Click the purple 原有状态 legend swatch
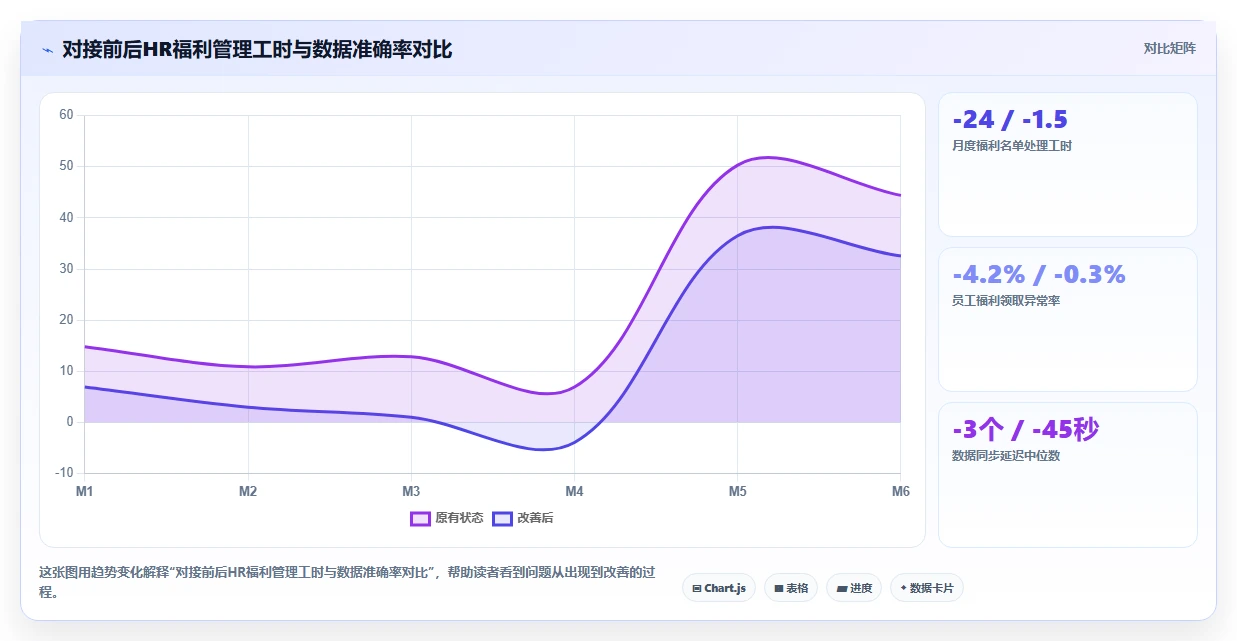 click(420, 518)
